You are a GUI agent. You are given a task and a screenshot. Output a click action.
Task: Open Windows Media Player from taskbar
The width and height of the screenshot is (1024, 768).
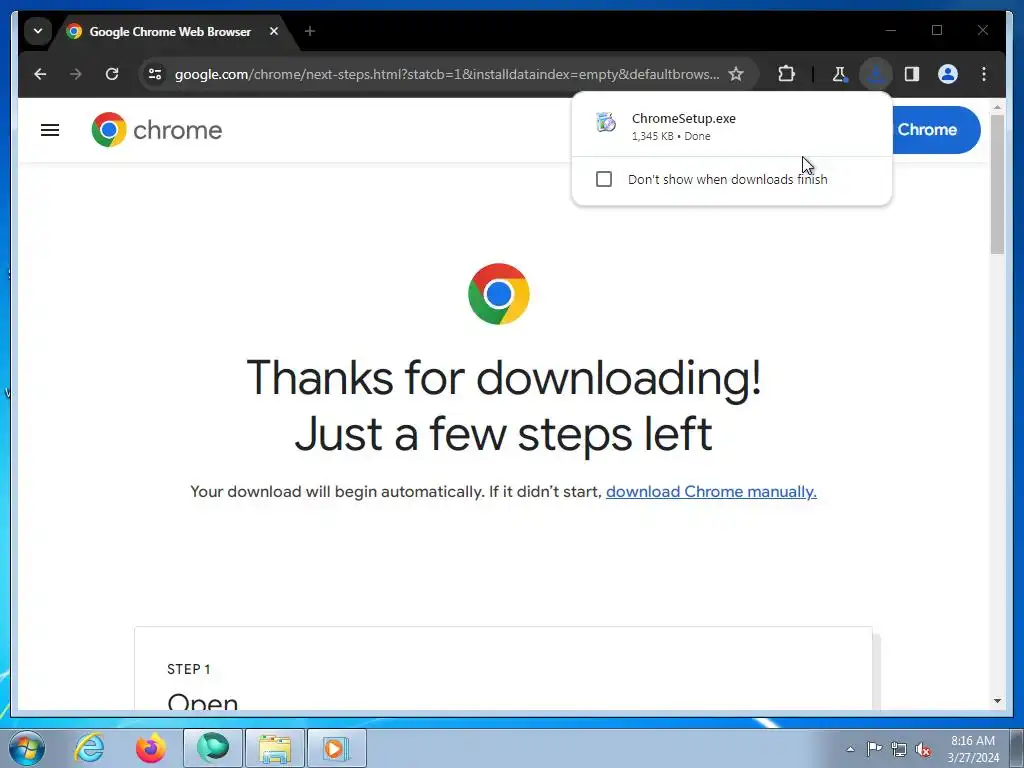[336, 748]
